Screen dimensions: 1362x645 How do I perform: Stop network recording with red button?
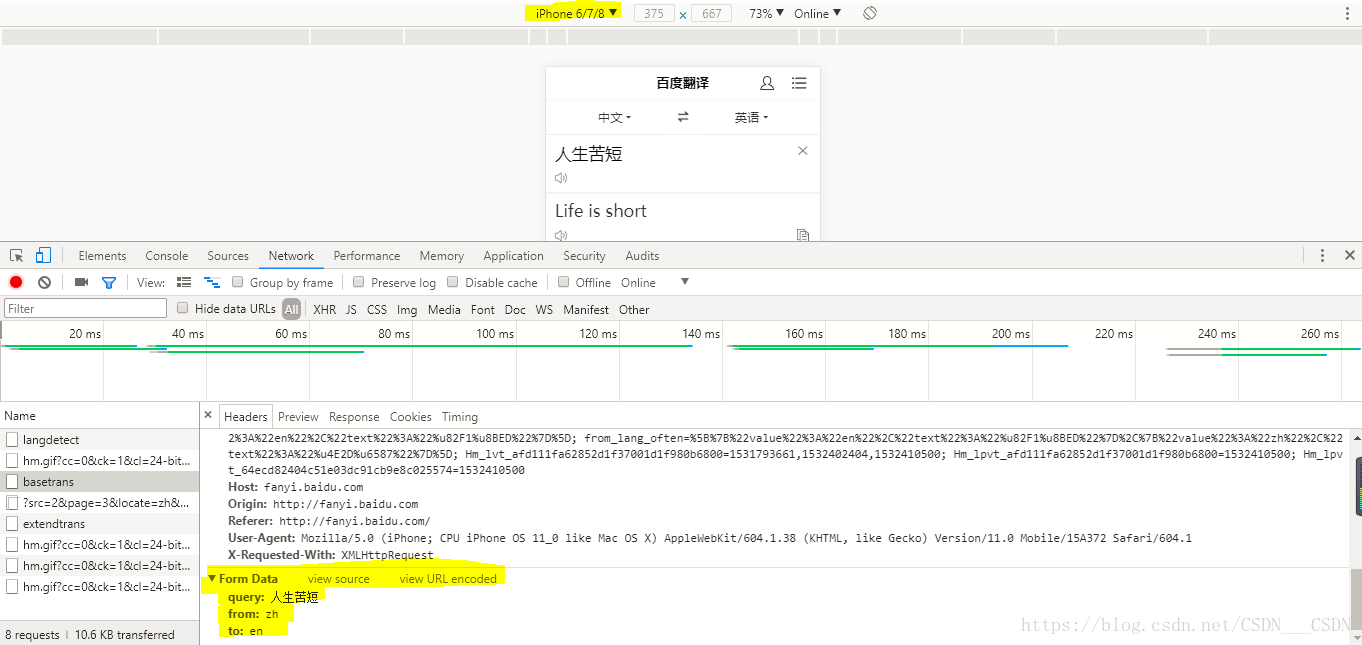[16, 283]
